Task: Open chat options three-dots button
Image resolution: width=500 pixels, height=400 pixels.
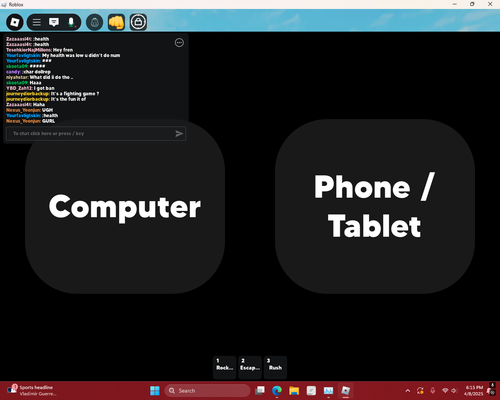Action: click(x=179, y=43)
